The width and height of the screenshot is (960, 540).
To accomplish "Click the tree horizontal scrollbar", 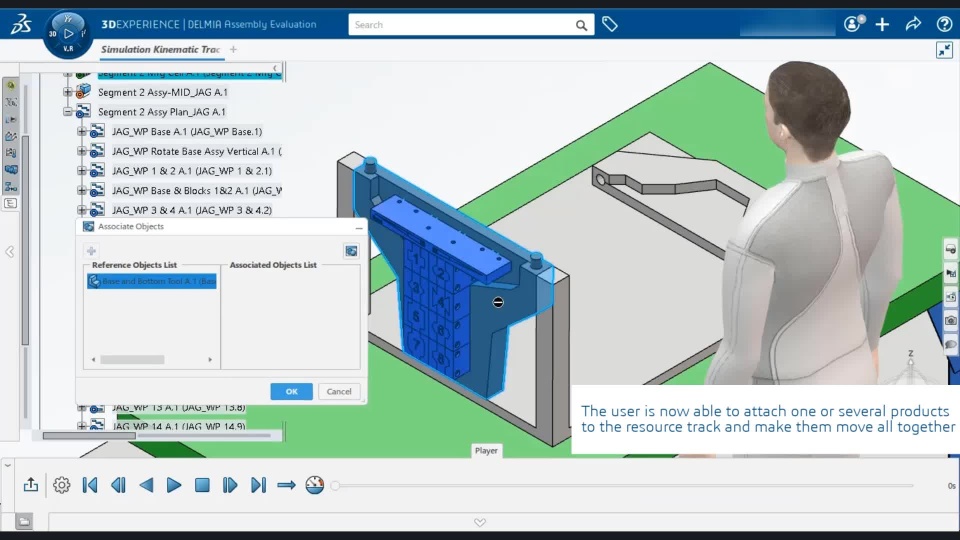I will coord(89,435).
